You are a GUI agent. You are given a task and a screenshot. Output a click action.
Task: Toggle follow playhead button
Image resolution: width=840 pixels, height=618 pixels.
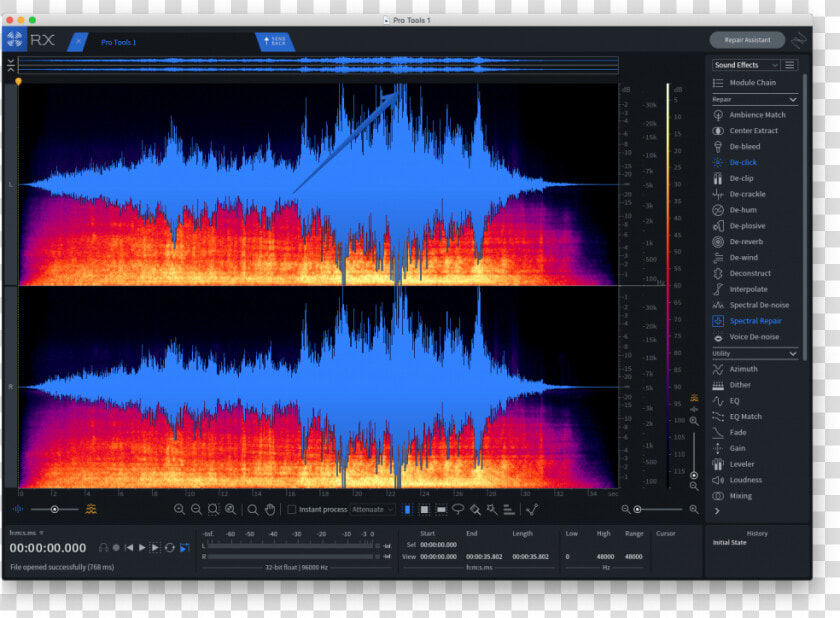(185, 547)
